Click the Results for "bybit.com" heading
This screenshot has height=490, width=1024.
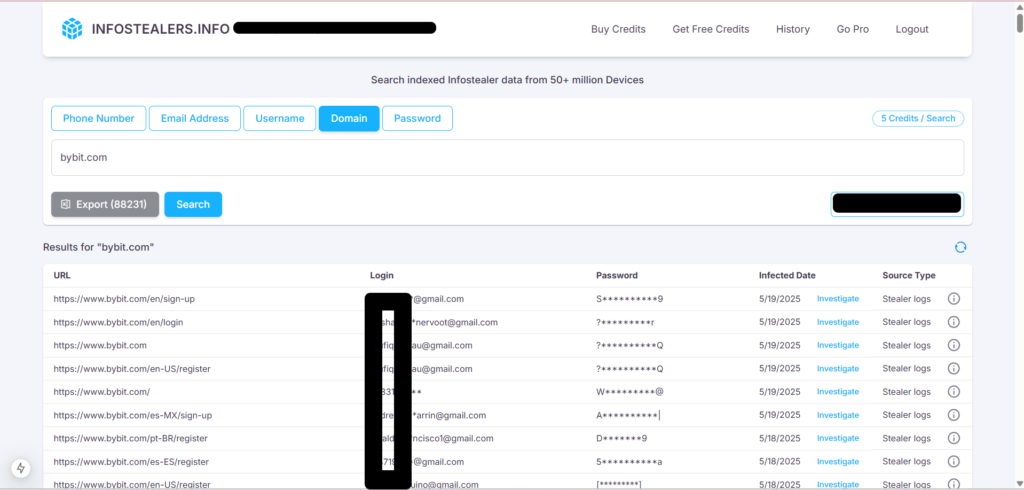[99, 247]
